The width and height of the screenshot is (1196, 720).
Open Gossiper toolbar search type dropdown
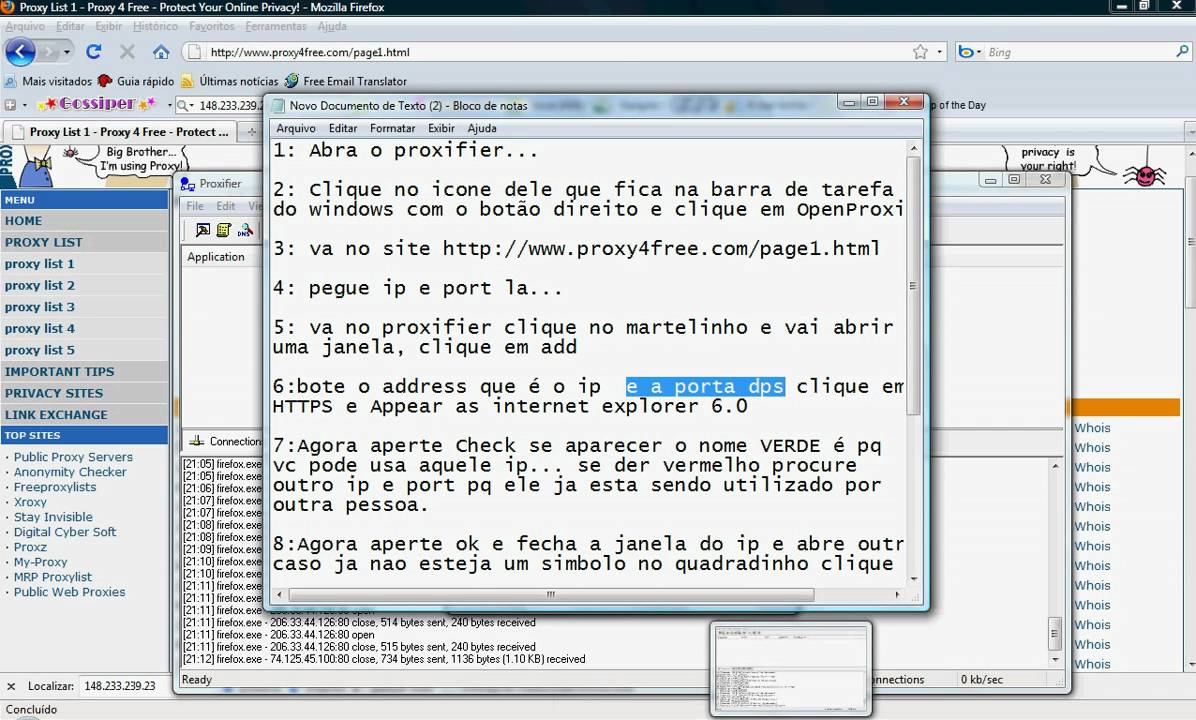coord(191,105)
